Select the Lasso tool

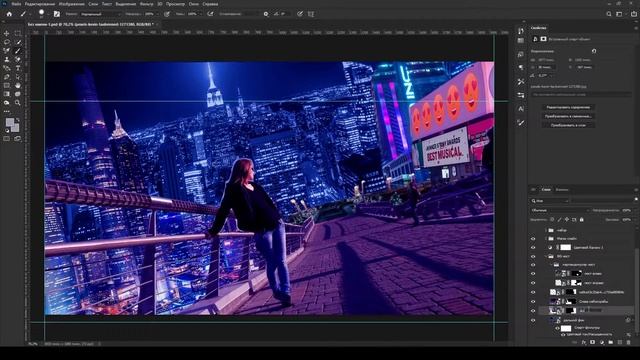[7, 42]
